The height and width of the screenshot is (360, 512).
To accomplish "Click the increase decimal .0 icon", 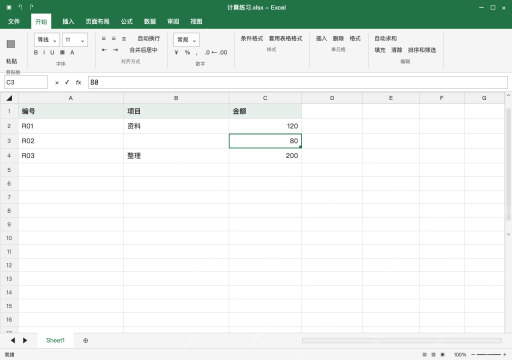I will coord(207,52).
